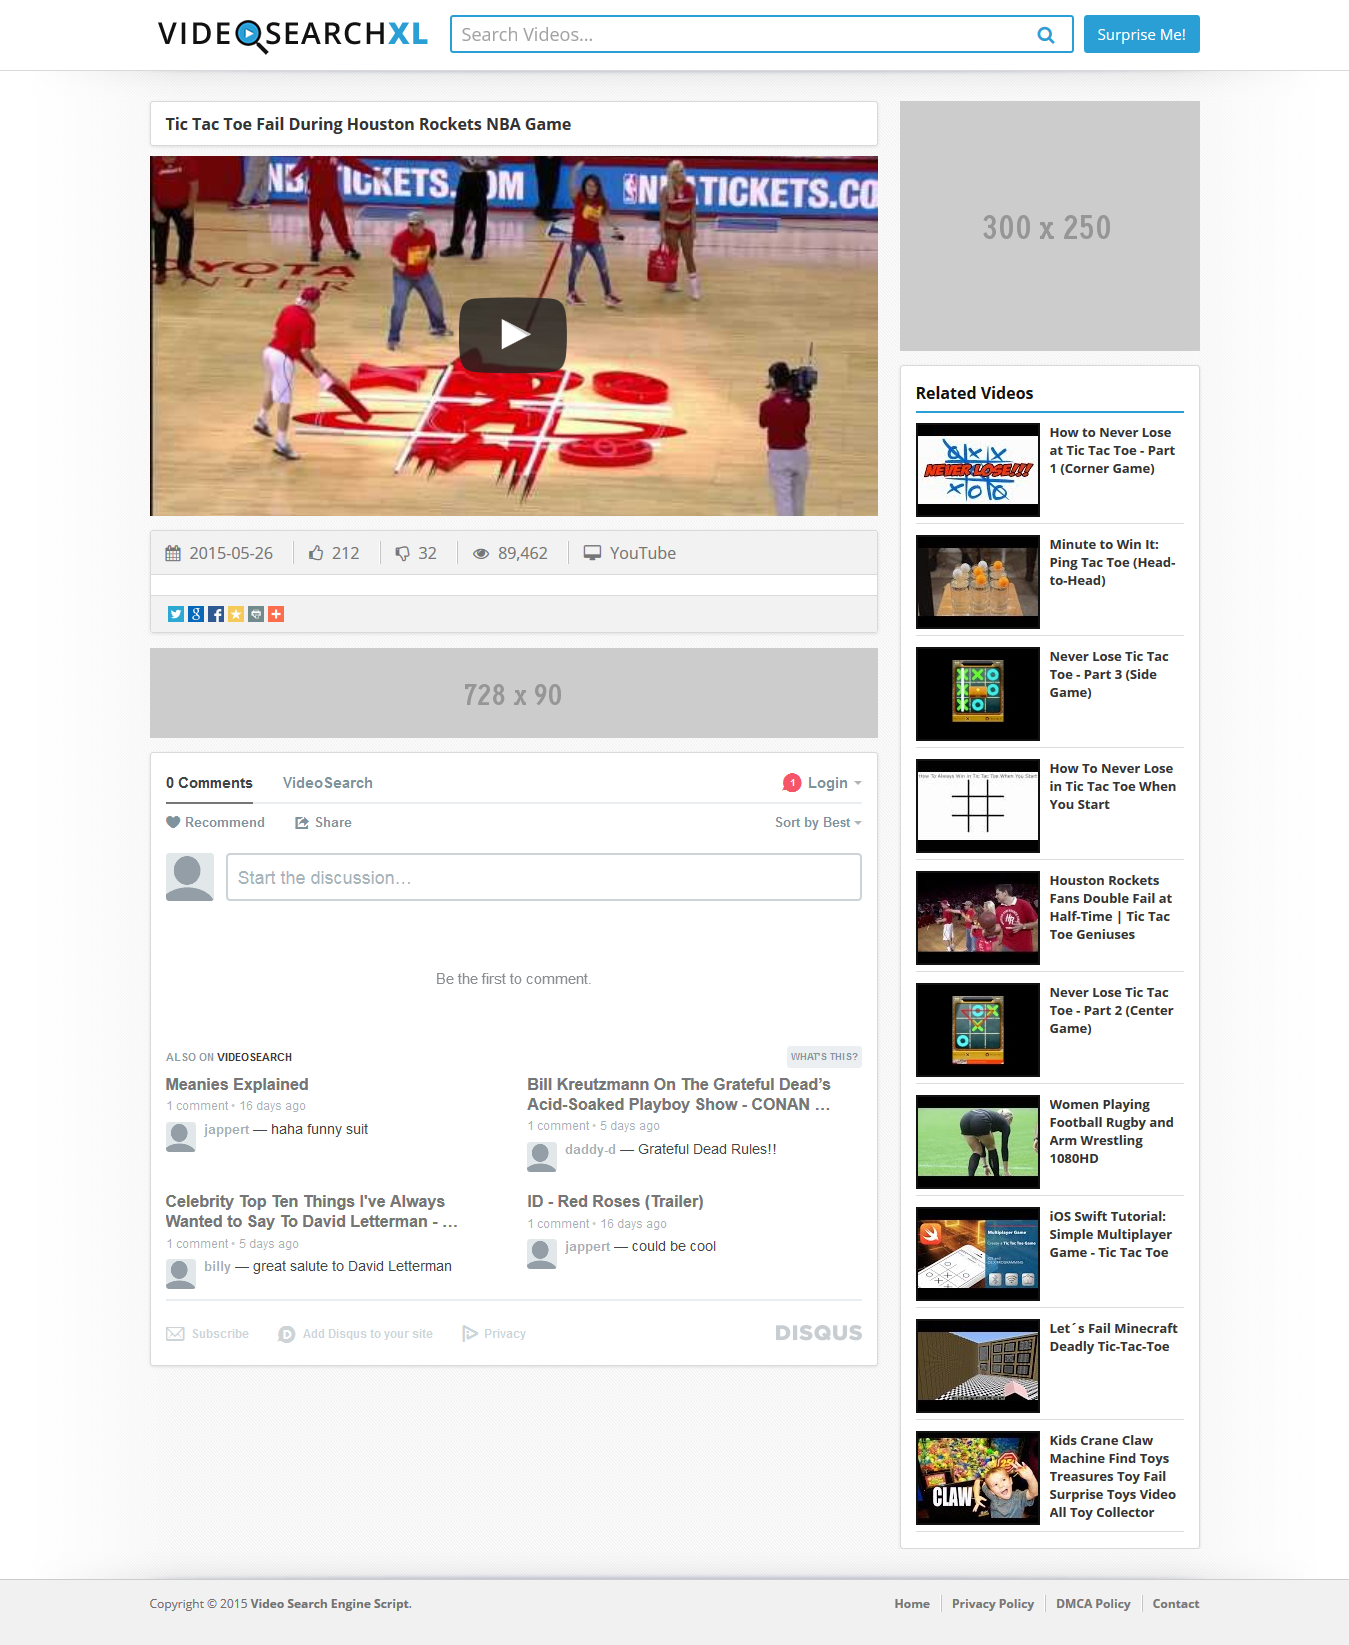Click the search magnifier icon
1349x1645 pixels.
click(x=1046, y=35)
